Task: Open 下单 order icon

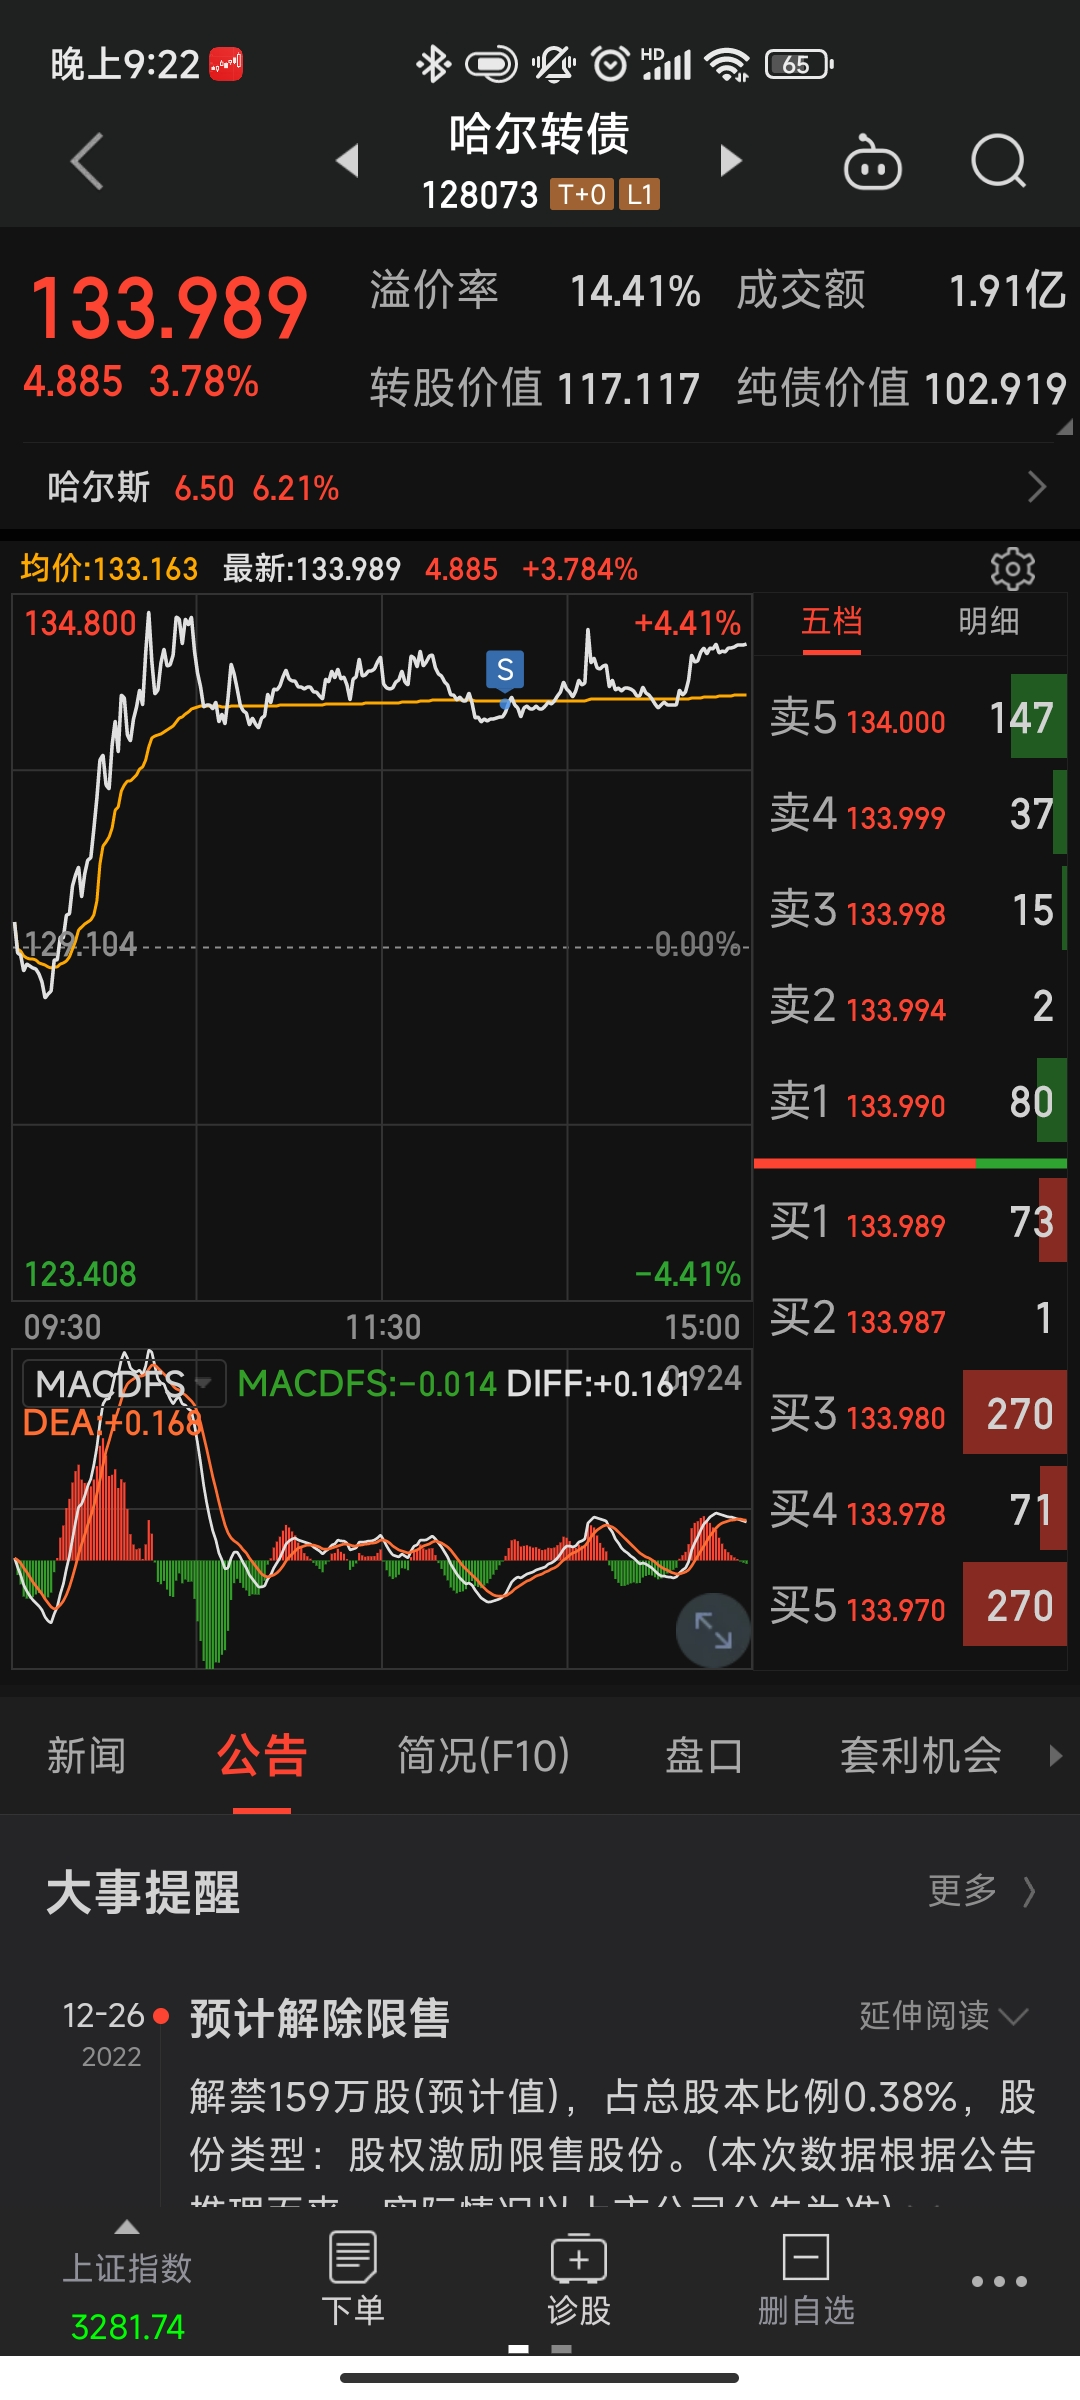Action: coord(353,2280)
